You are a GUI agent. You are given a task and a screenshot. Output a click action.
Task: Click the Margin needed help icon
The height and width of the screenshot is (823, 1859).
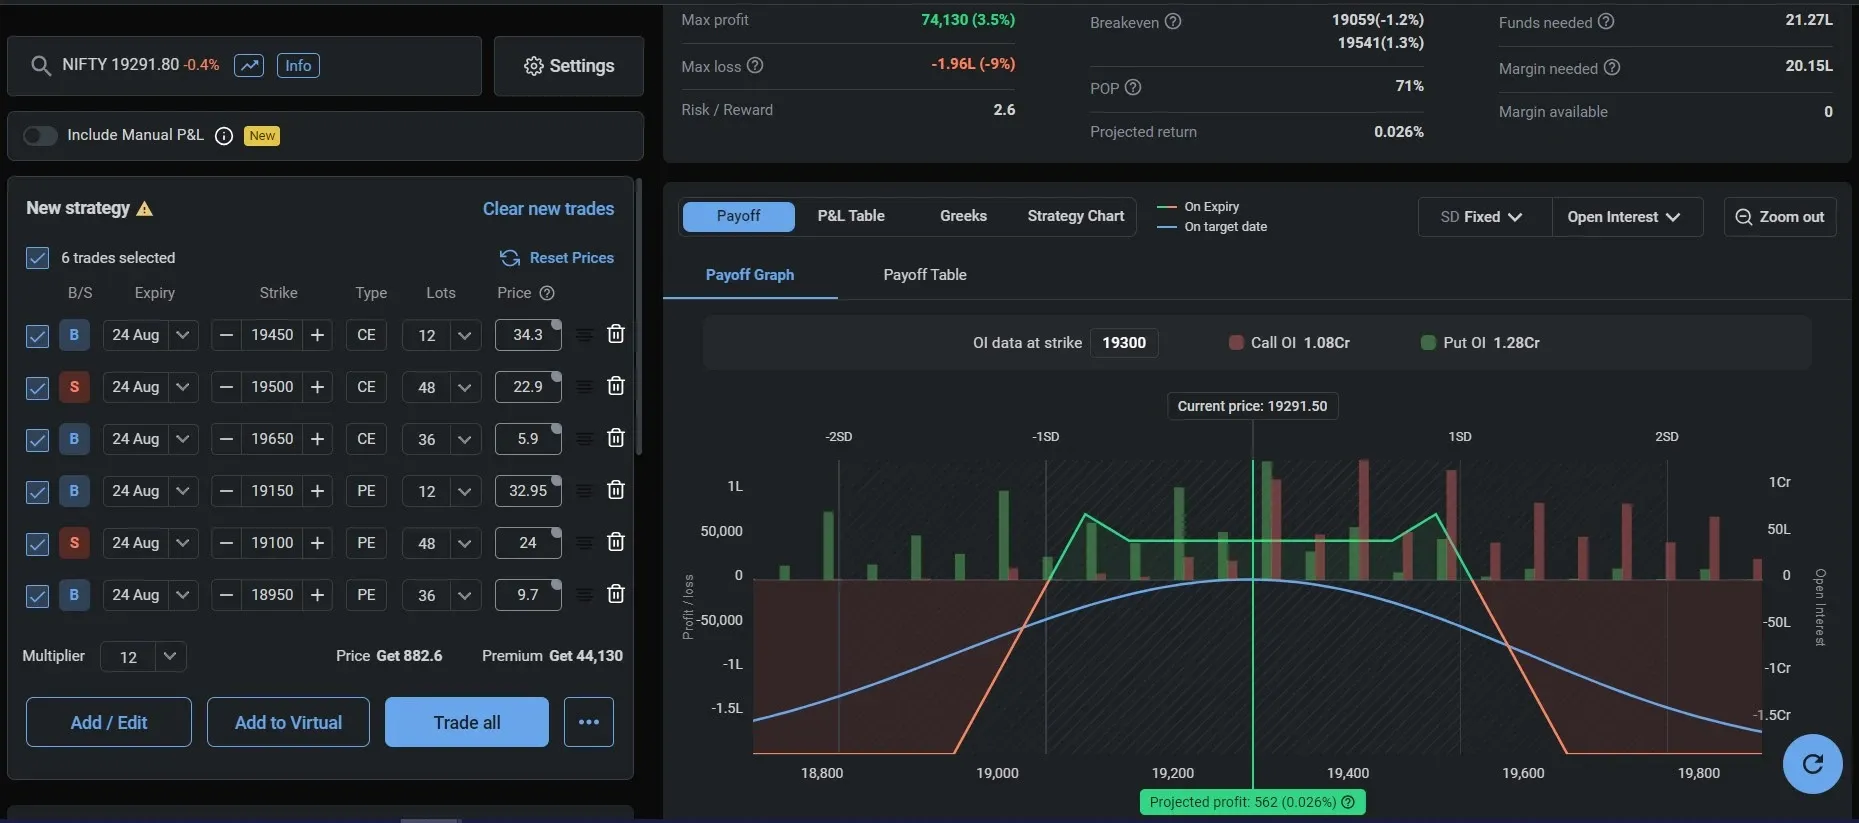[1612, 68]
